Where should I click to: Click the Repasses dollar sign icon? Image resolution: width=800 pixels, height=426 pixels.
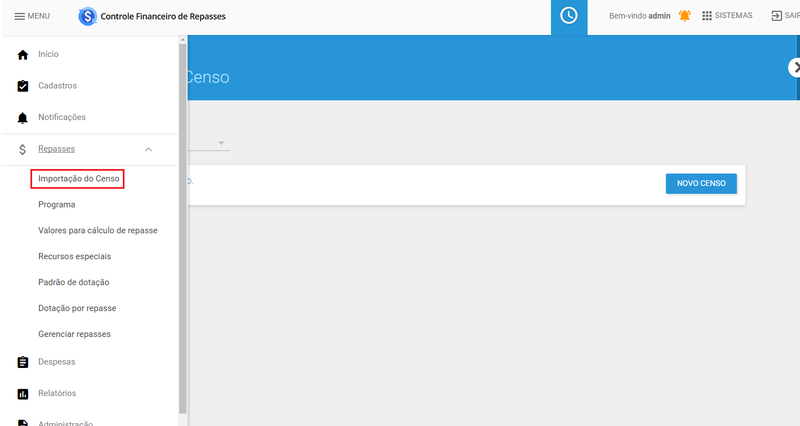(22, 149)
